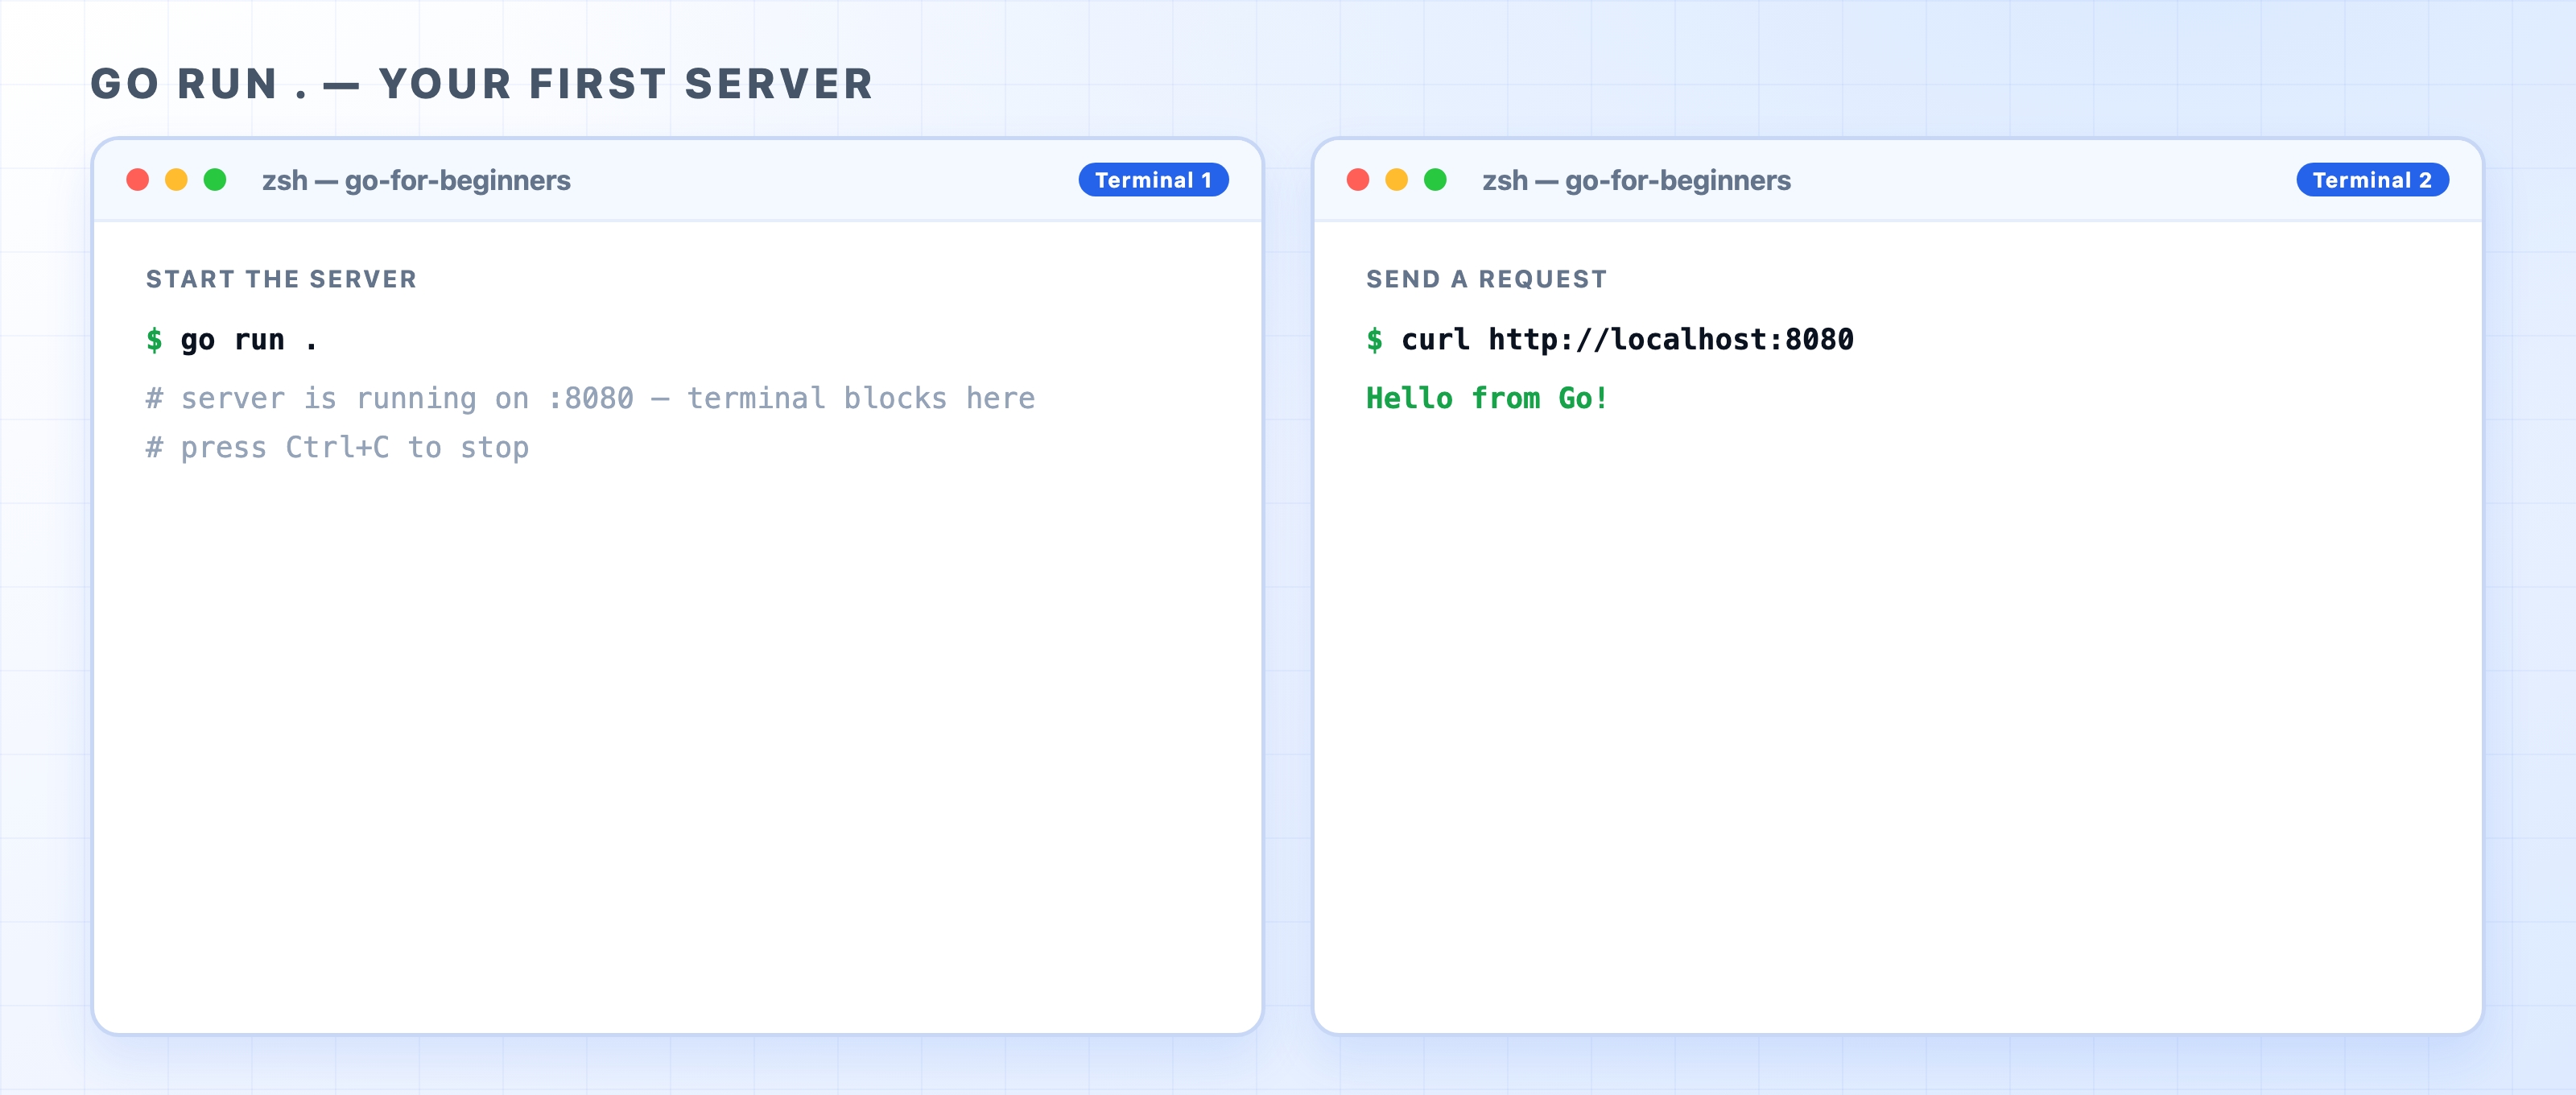Click green zoom dot in Terminal 2
The image size is (2576, 1095).
click(1435, 180)
